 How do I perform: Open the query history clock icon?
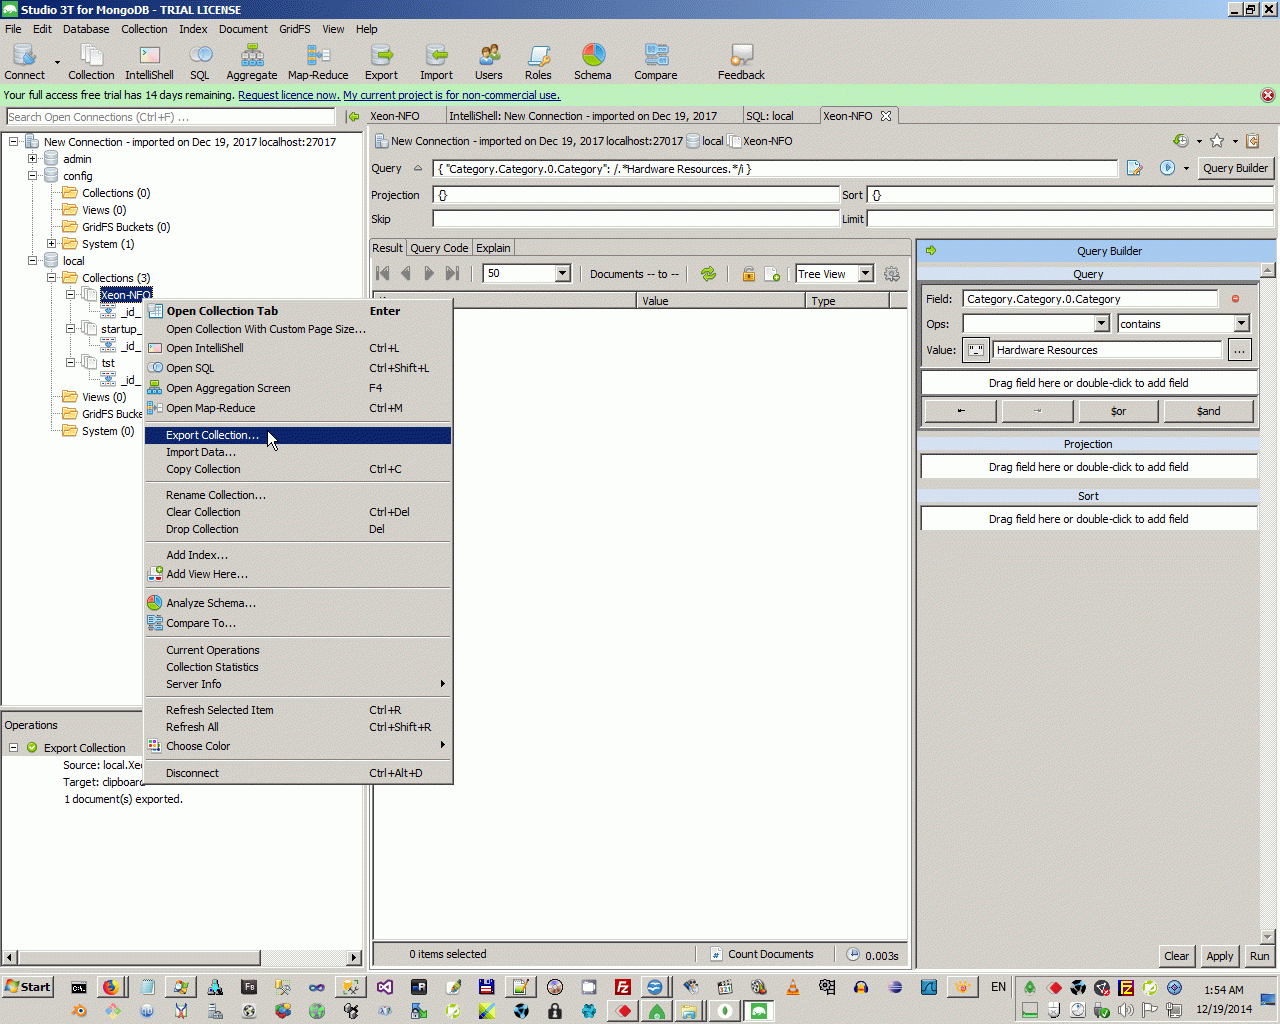(1181, 141)
